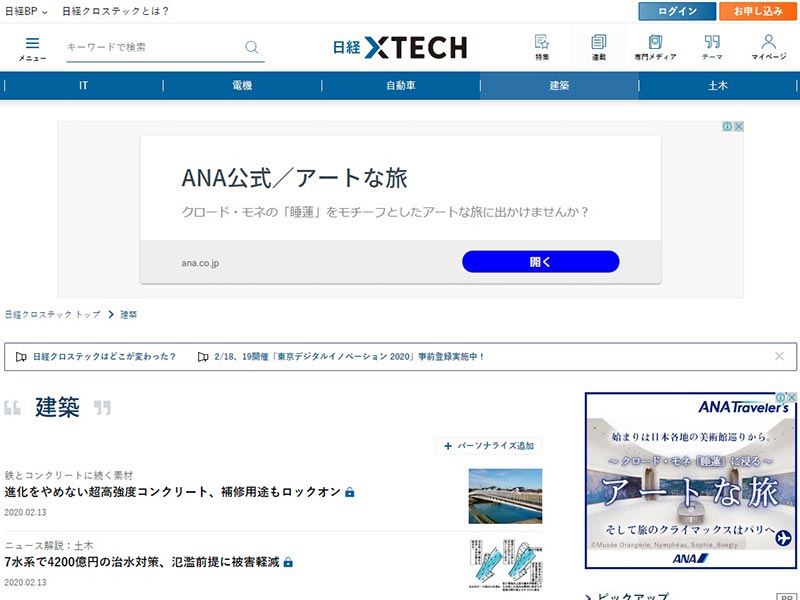The width and height of the screenshot is (800, 600).
Task: Expand the 日経BP dropdown
Action: 26,11
